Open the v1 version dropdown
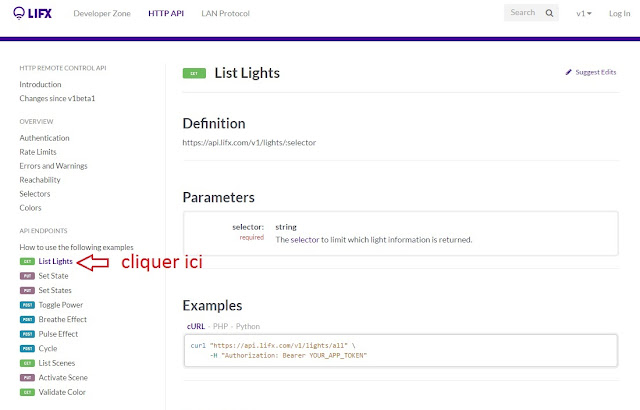 pos(584,13)
